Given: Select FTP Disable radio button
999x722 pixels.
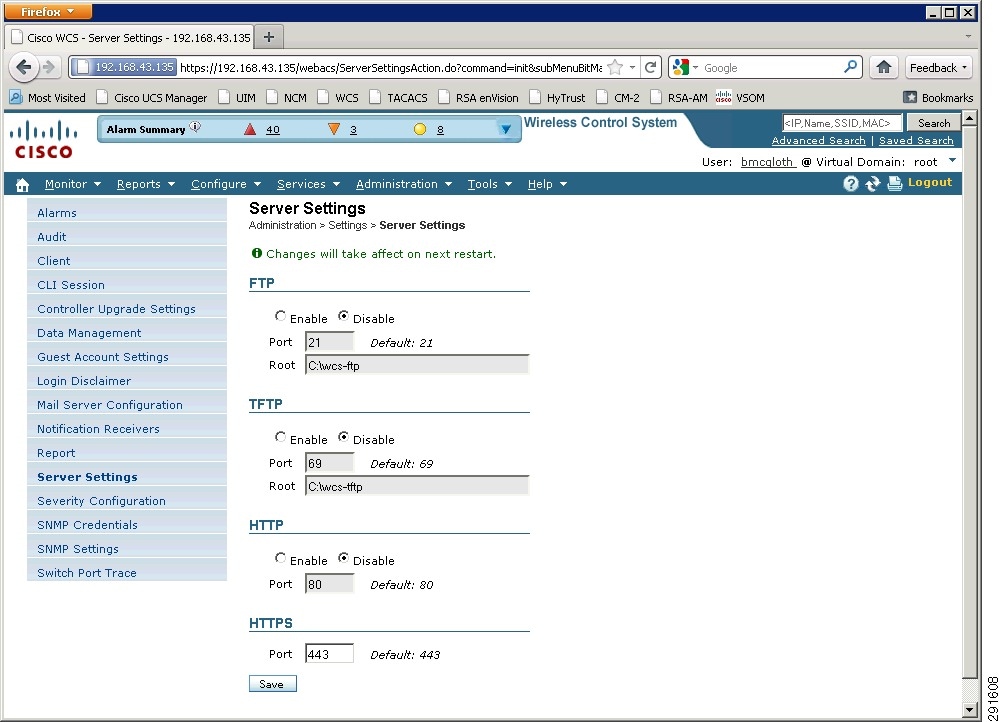Looking at the screenshot, I should tap(343, 315).
